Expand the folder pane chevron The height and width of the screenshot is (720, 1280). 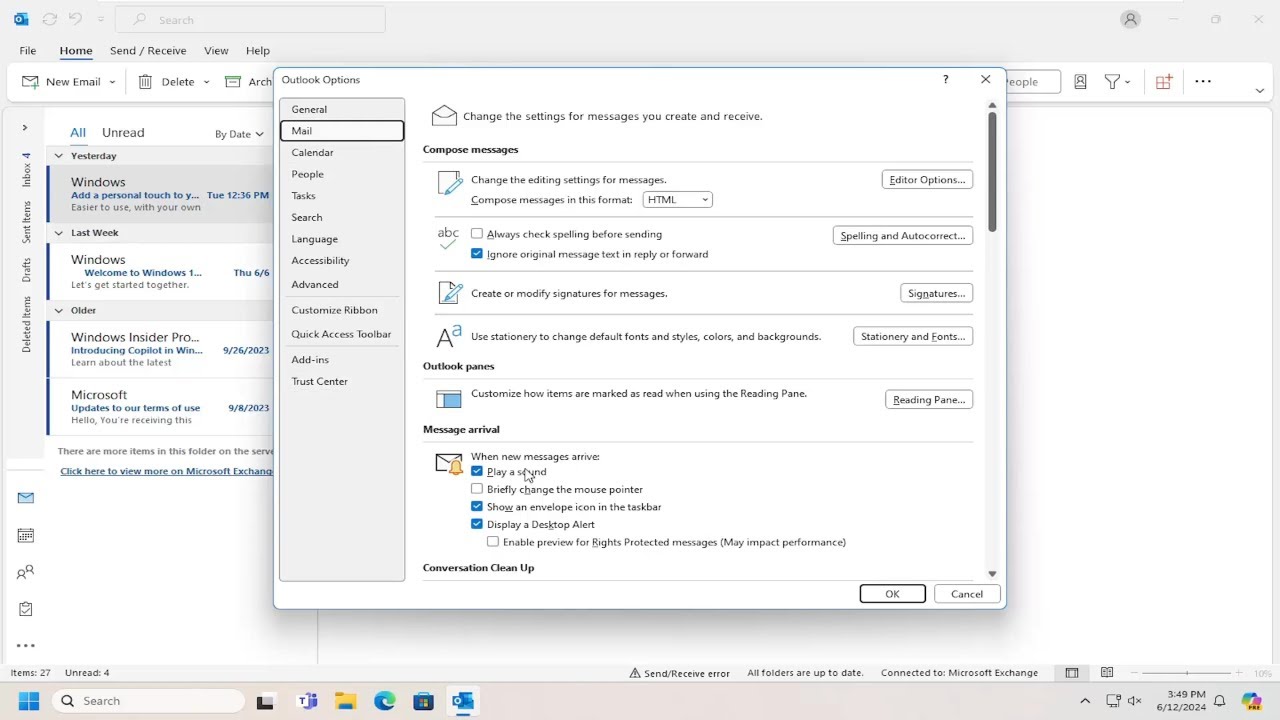pos(25,128)
